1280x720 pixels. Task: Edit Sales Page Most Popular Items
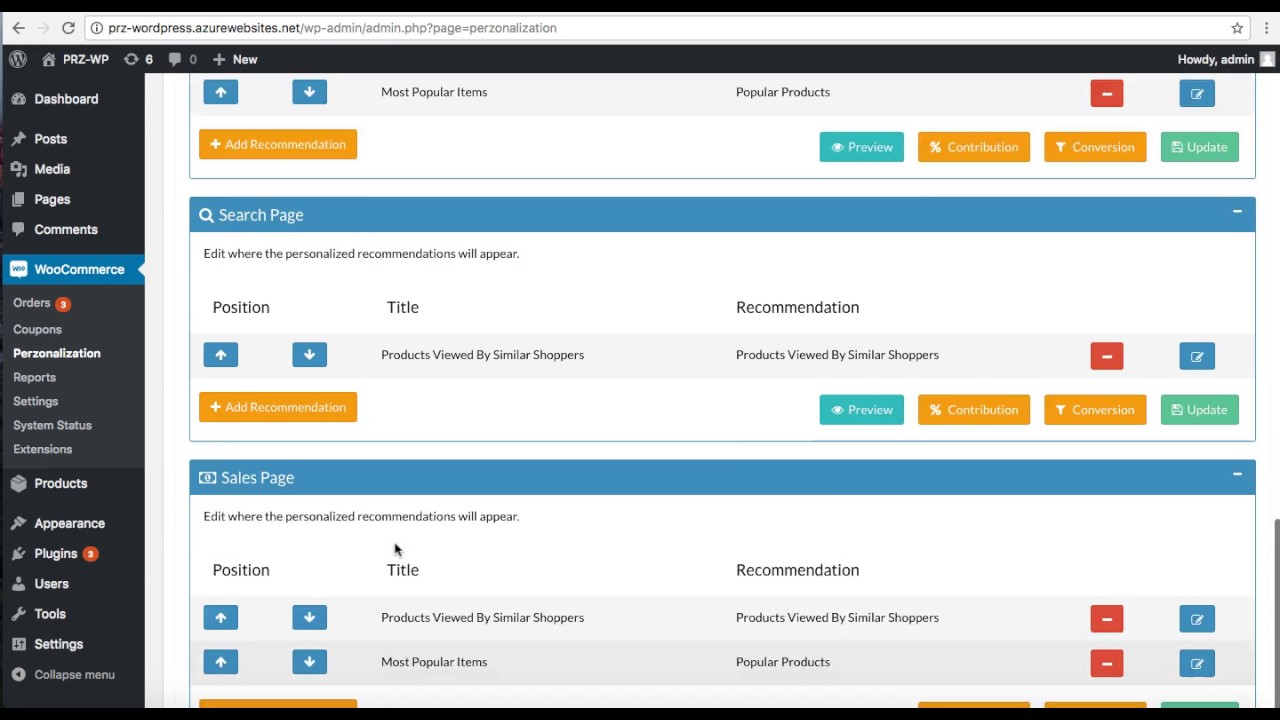pyautogui.click(x=1197, y=664)
